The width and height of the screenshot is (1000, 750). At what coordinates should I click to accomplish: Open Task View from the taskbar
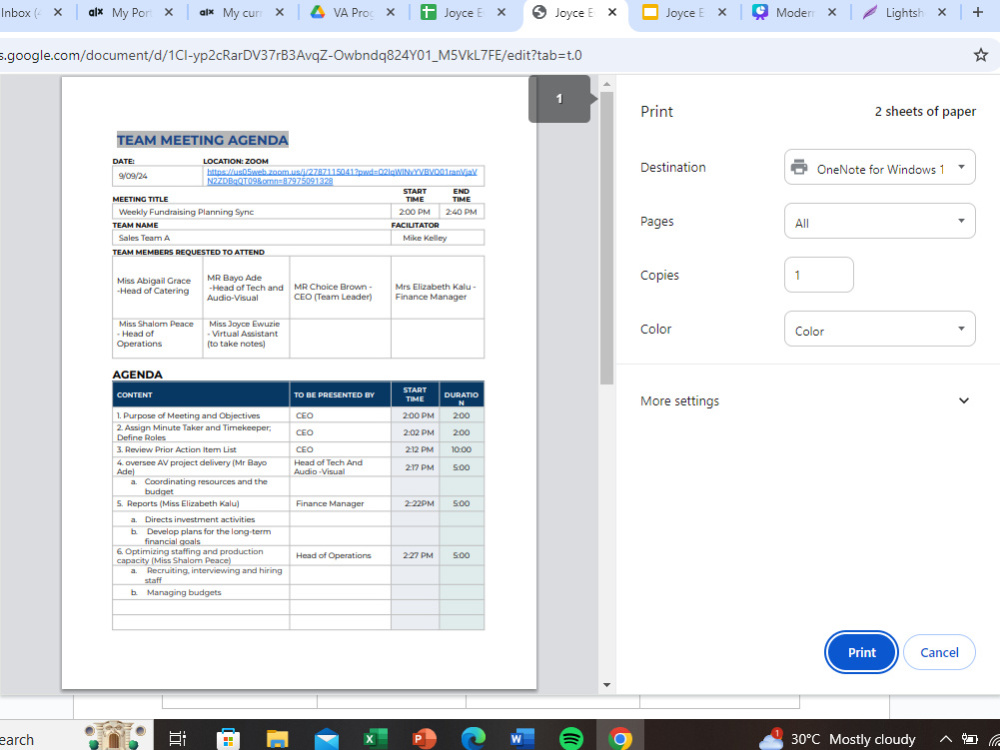tap(177, 739)
